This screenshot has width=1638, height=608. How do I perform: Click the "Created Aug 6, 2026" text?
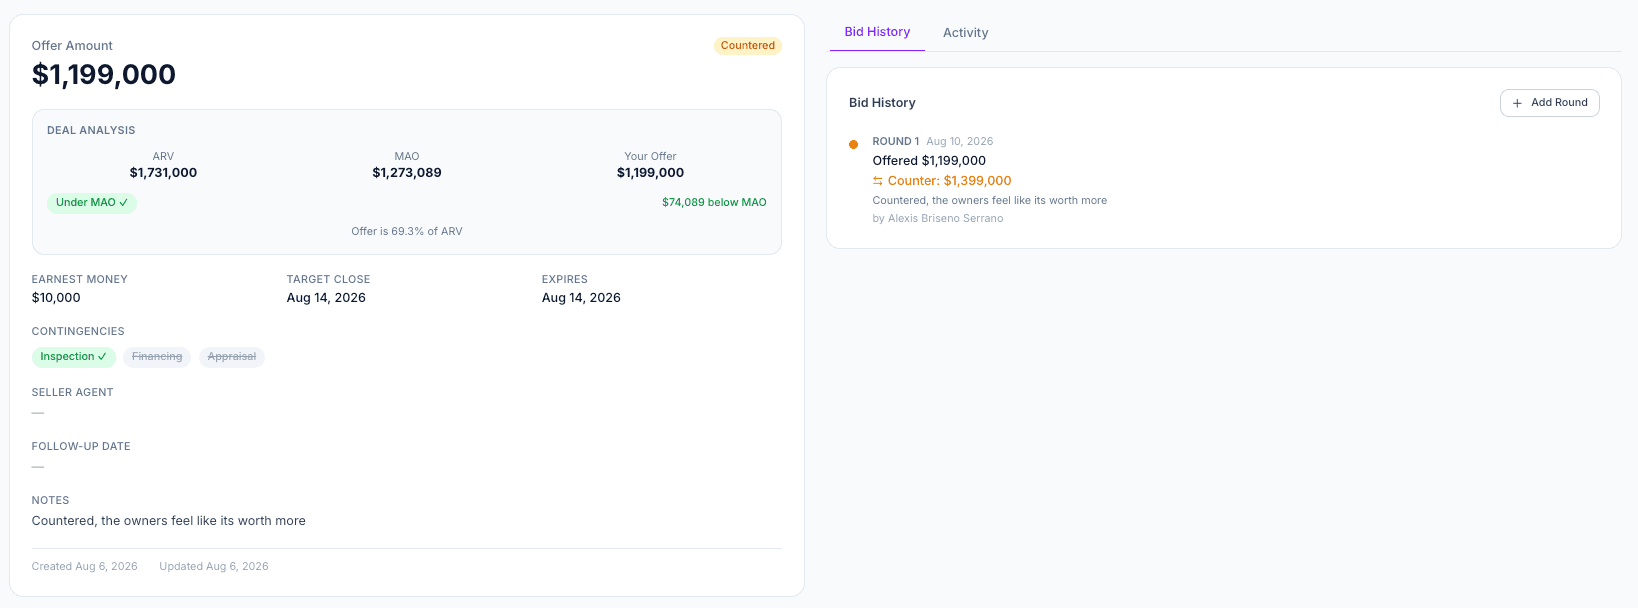click(x=85, y=567)
